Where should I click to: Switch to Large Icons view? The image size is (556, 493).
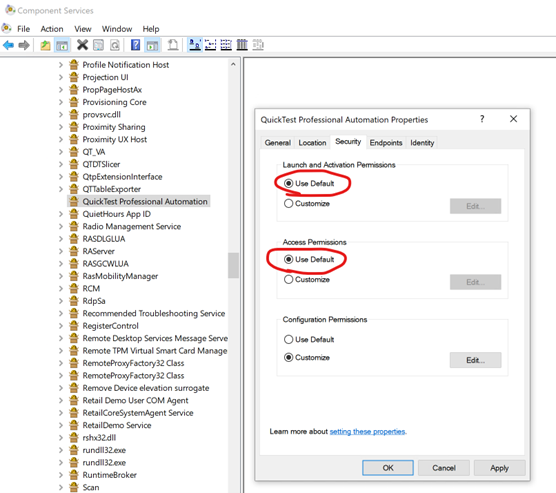(x=195, y=45)
